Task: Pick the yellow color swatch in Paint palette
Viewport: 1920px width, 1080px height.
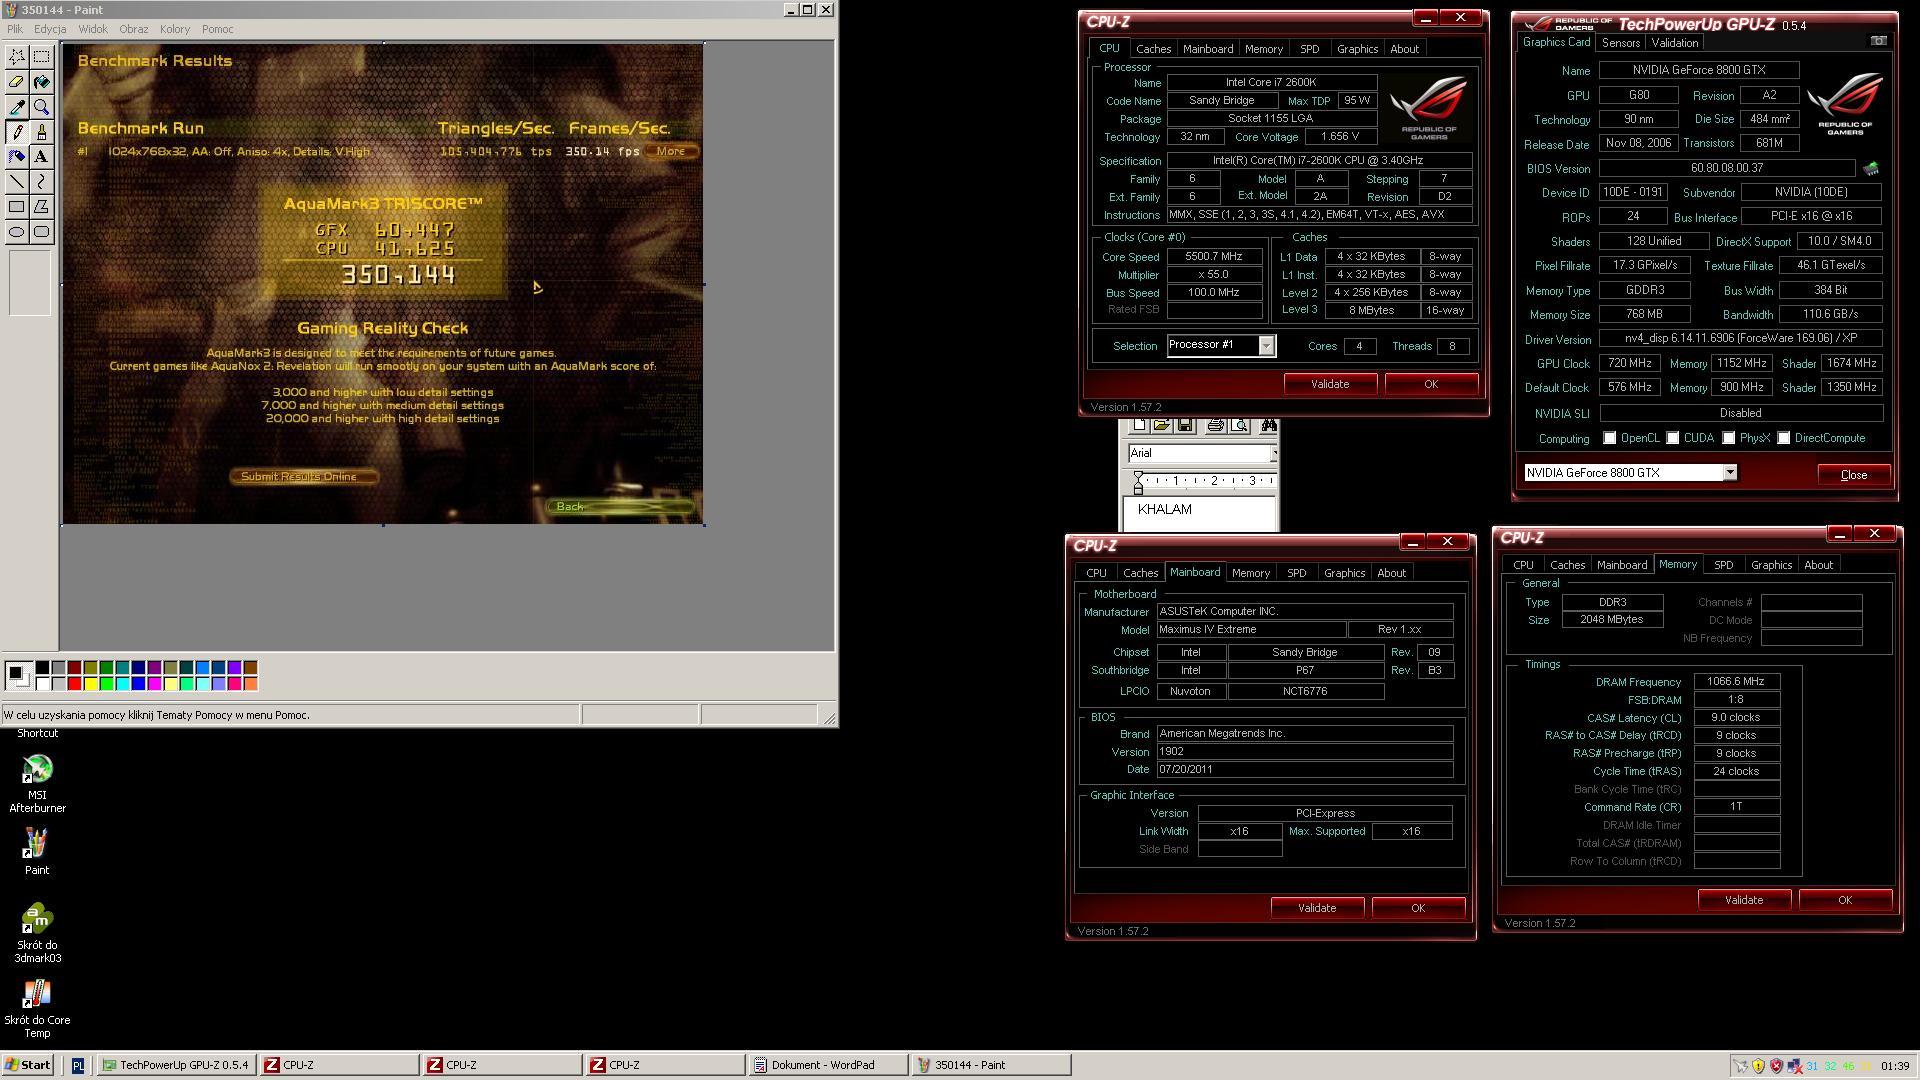Action: point(91,684)
